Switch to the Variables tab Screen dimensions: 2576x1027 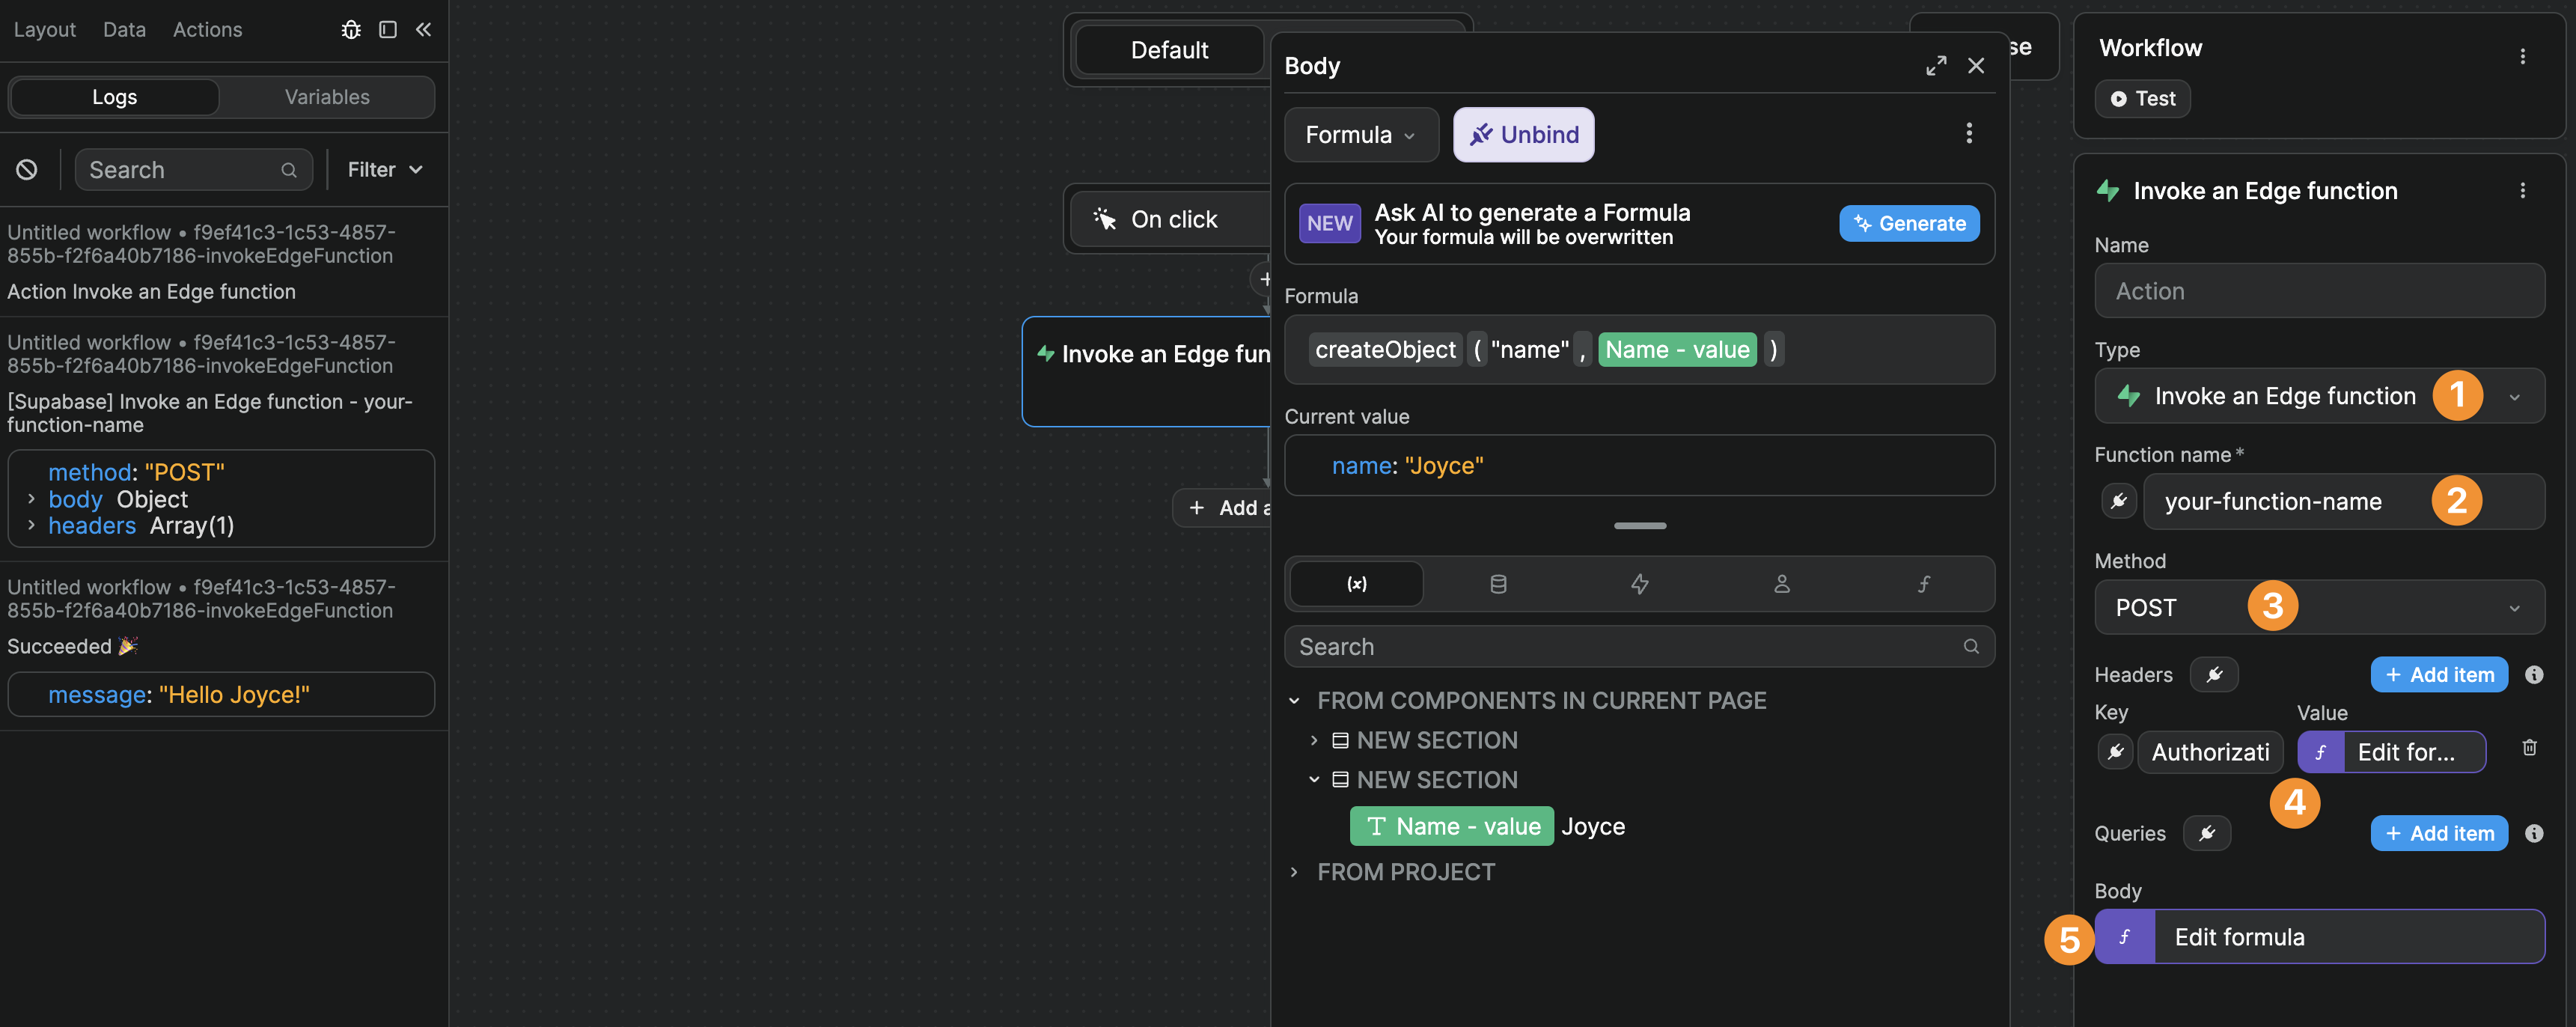coord(327,96)
